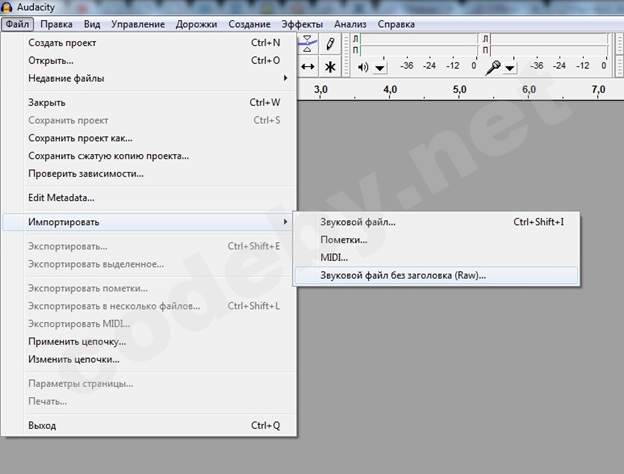This screenshot has width=624, height=474.
Task: Open dropdown arrow beside microphone icon
Action: (510, 68)
